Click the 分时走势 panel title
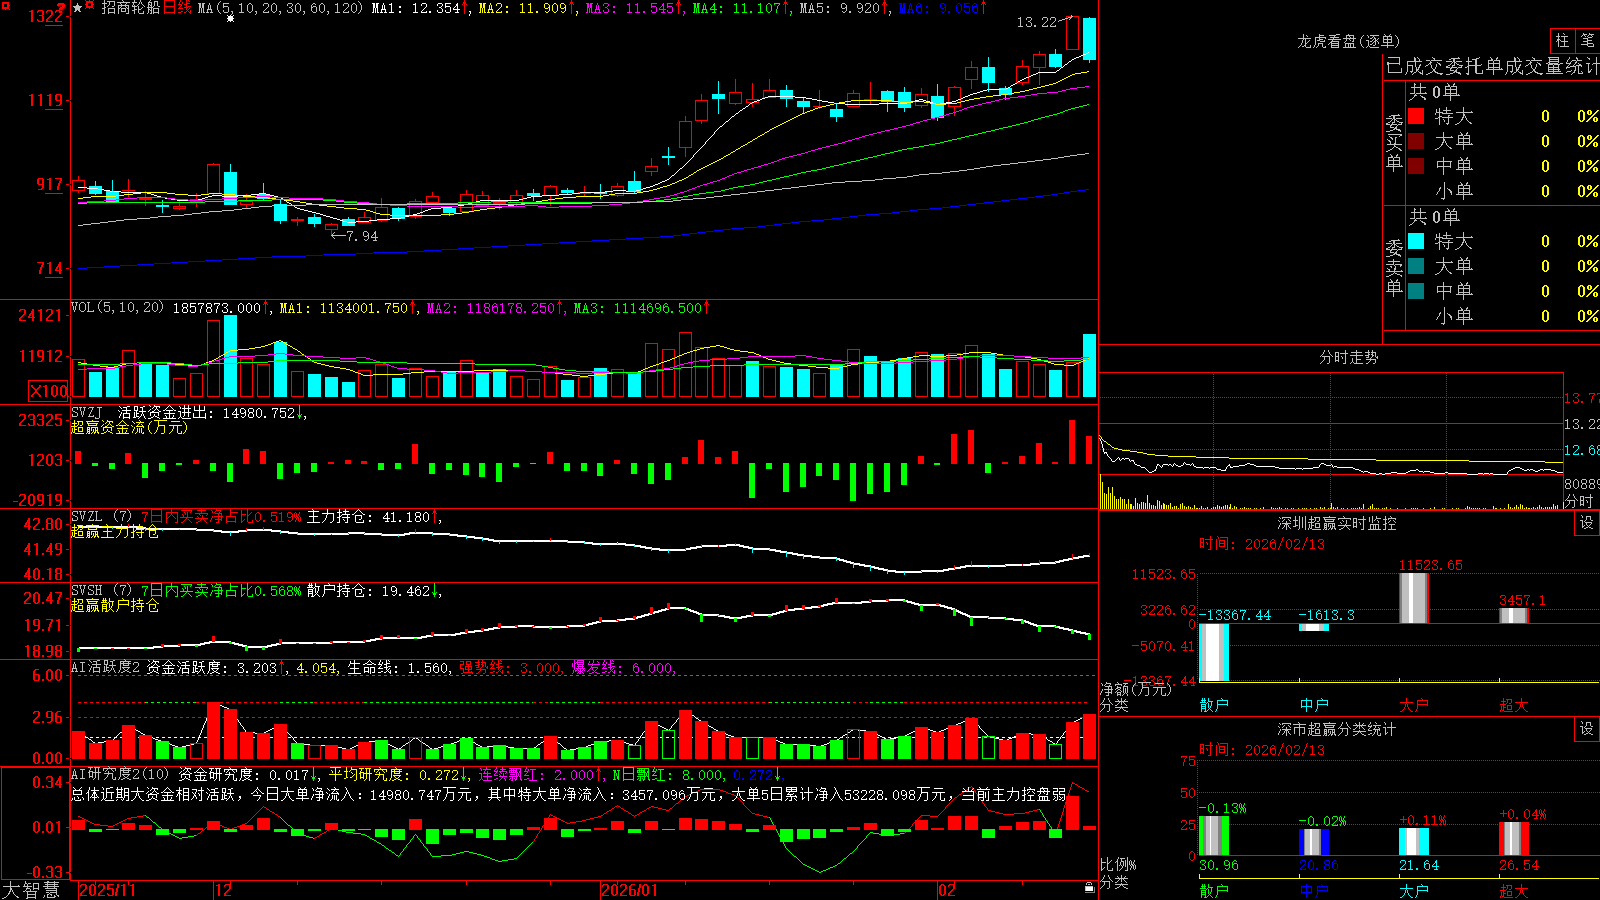The height and width of the screenshot is (900, 1600). [x=1349, y=357]
